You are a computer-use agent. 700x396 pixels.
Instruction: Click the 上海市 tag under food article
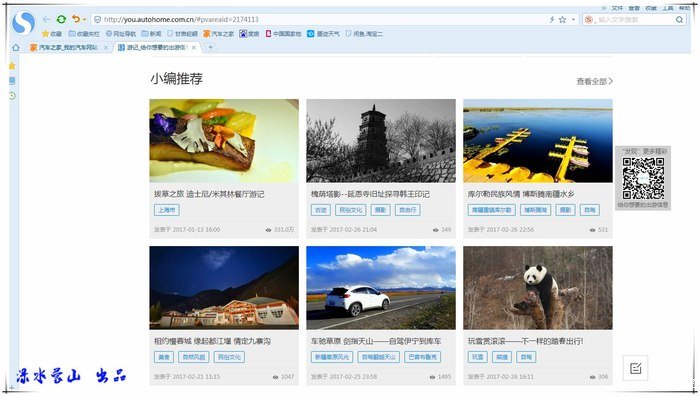click(x=167, y=210)
